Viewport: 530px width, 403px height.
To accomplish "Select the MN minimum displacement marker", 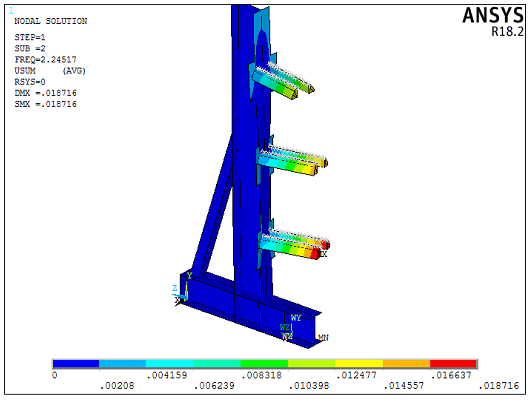I will pos(323,337).
